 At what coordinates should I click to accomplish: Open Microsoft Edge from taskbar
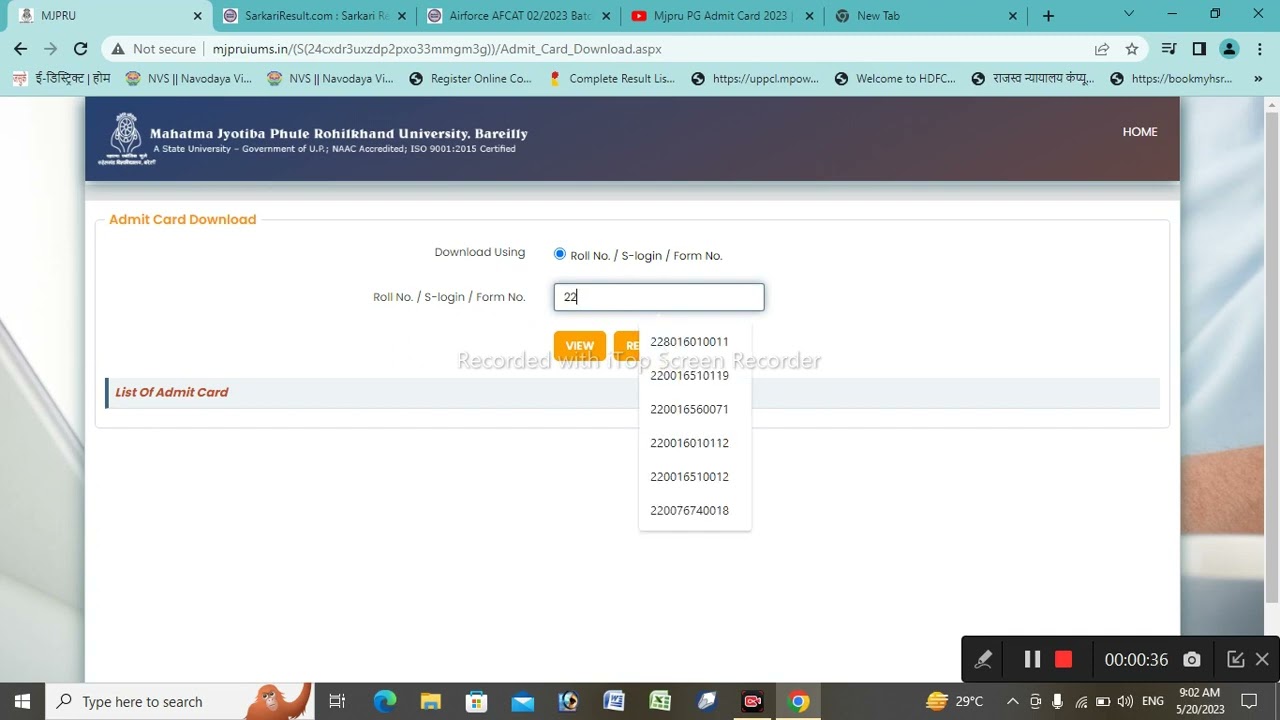[x=385, y=701]
